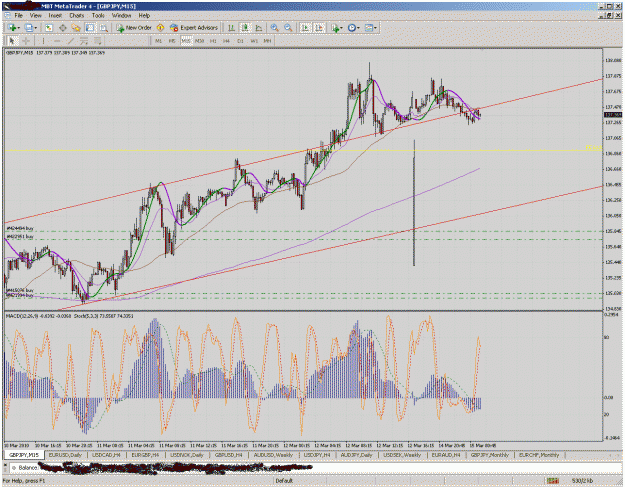
Task: Click the yellow MetaEditor diamond icon
Action: click(160, 27)
